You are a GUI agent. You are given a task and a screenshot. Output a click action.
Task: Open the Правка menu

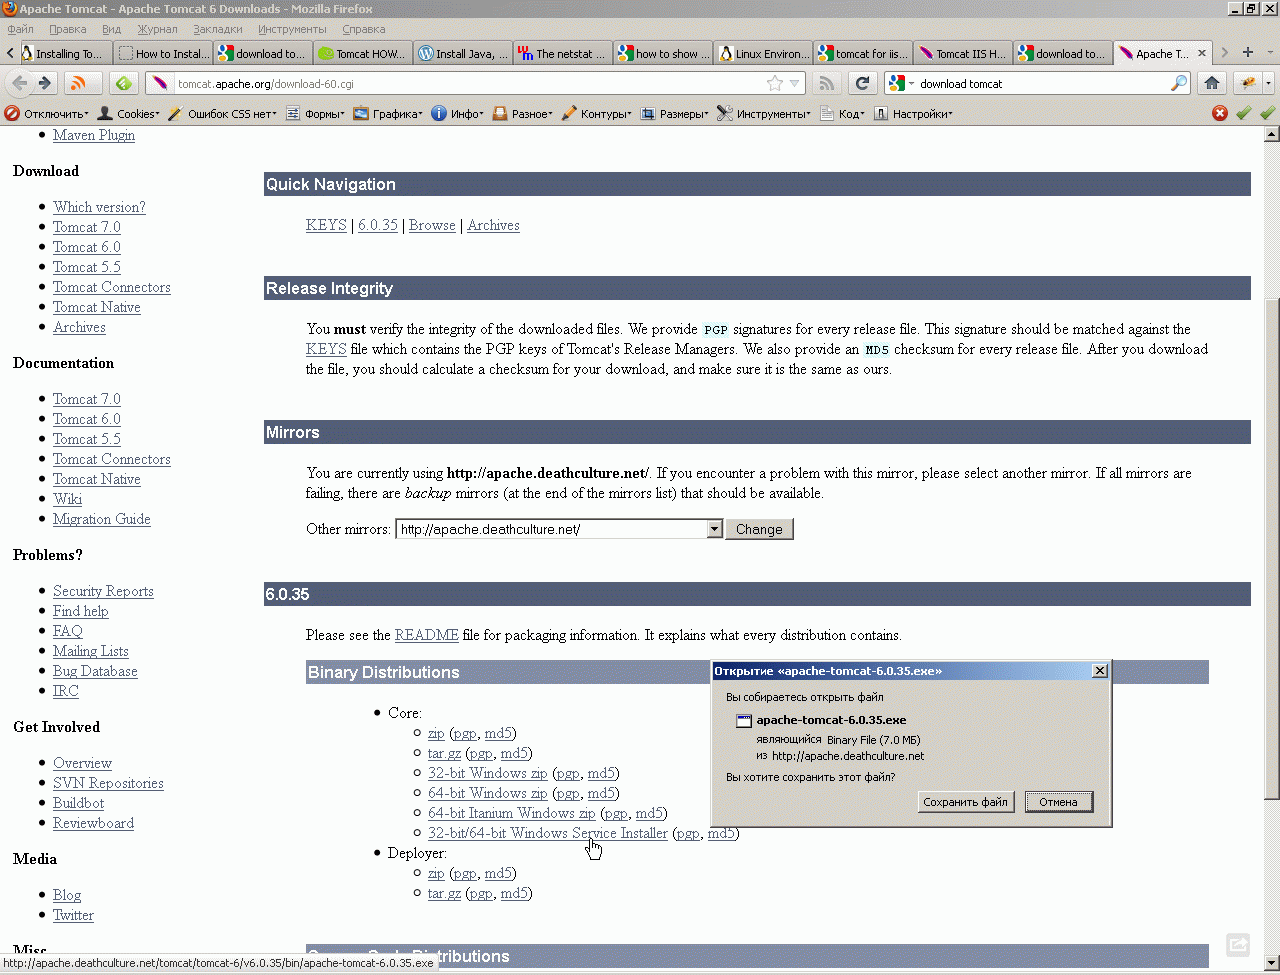(x=67, y=29)
